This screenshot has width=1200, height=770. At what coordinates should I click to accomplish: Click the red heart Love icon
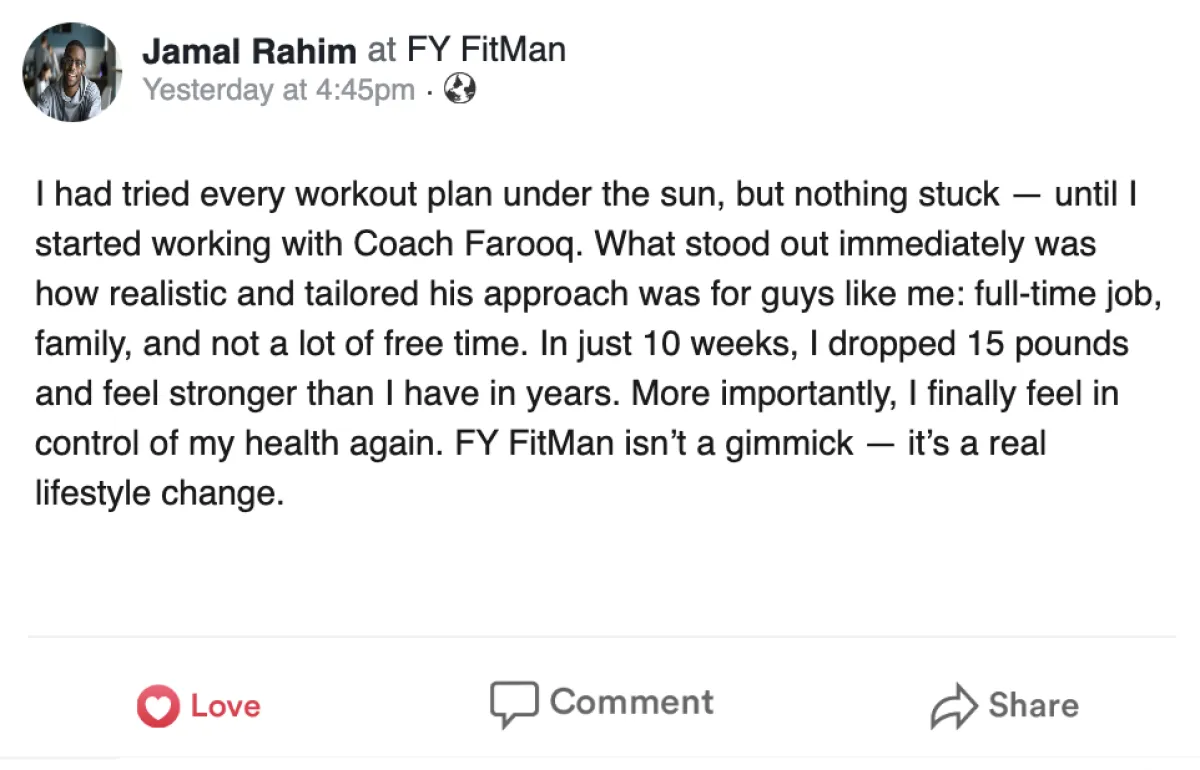pyautogui.click(x=156, y=706)
